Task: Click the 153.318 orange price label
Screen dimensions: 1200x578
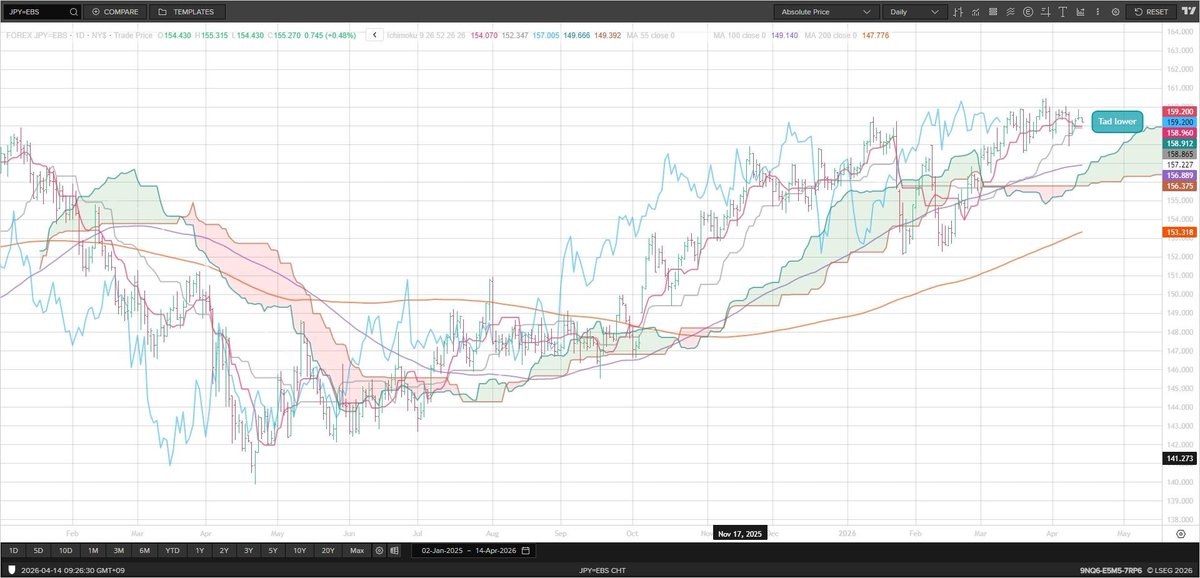Action: pos(1179,232)
